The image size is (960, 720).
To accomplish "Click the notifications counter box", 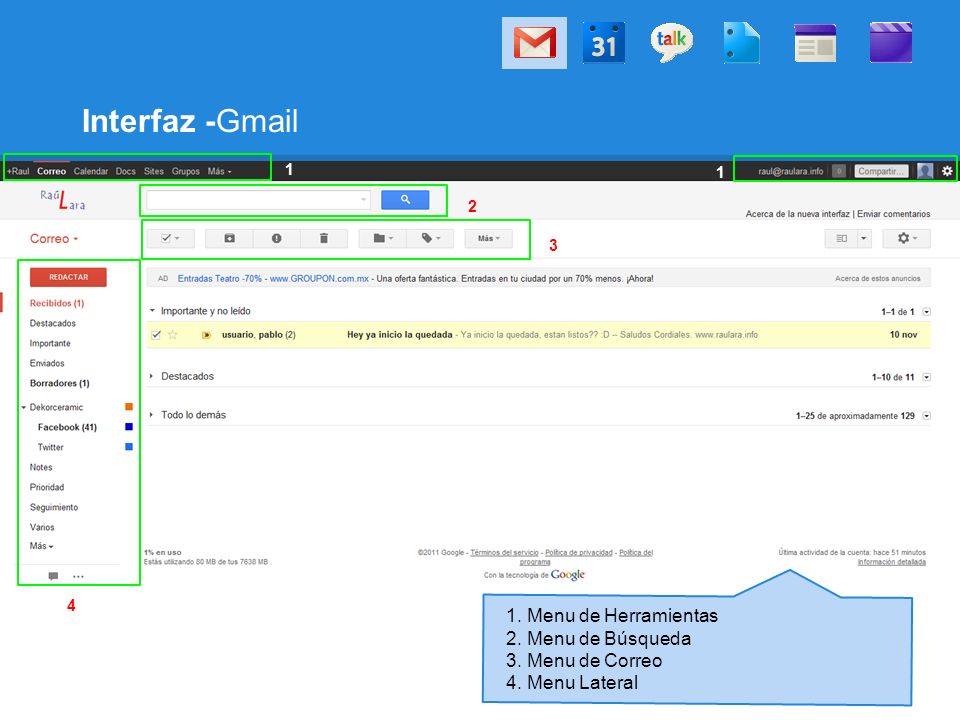I will pyautogui.click(x=839, y=171).
